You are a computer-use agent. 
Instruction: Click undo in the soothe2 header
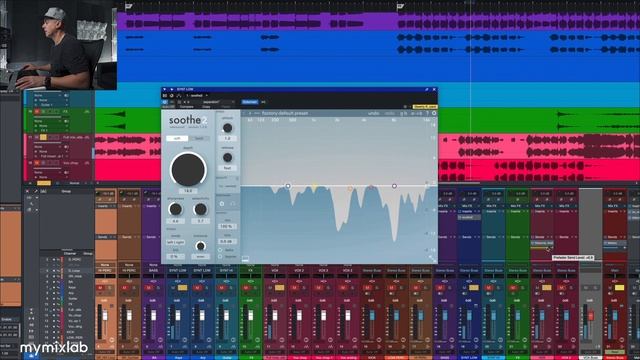pos(373,113)
